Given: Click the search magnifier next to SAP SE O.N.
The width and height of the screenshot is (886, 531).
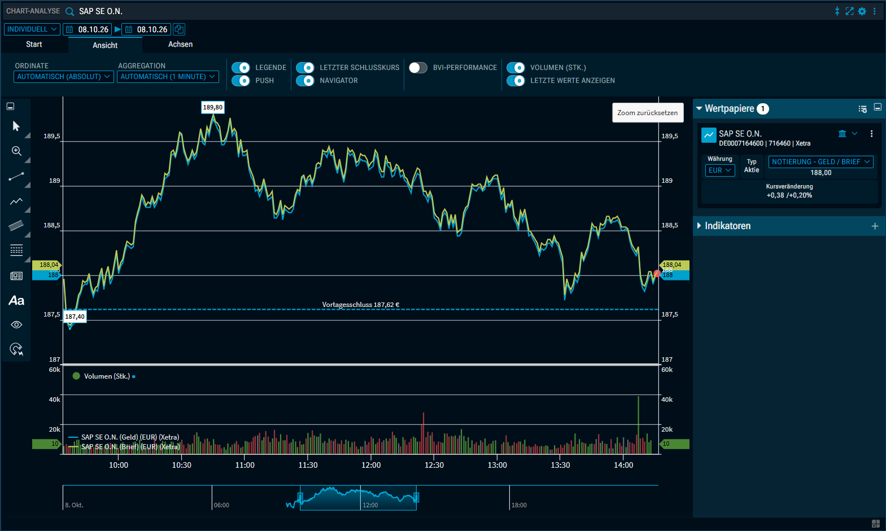Looking at the screenshot, I should [x=70, y=11].
